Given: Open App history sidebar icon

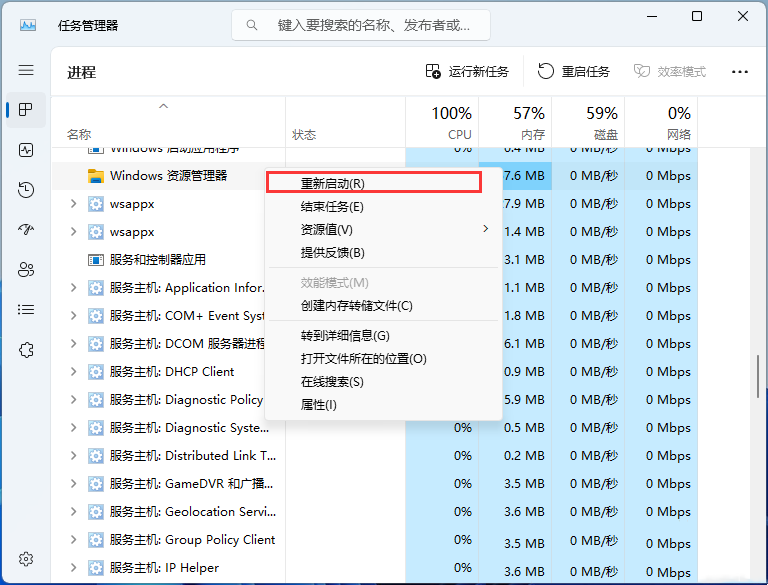Looking at the screenshot, I should 26,190.
